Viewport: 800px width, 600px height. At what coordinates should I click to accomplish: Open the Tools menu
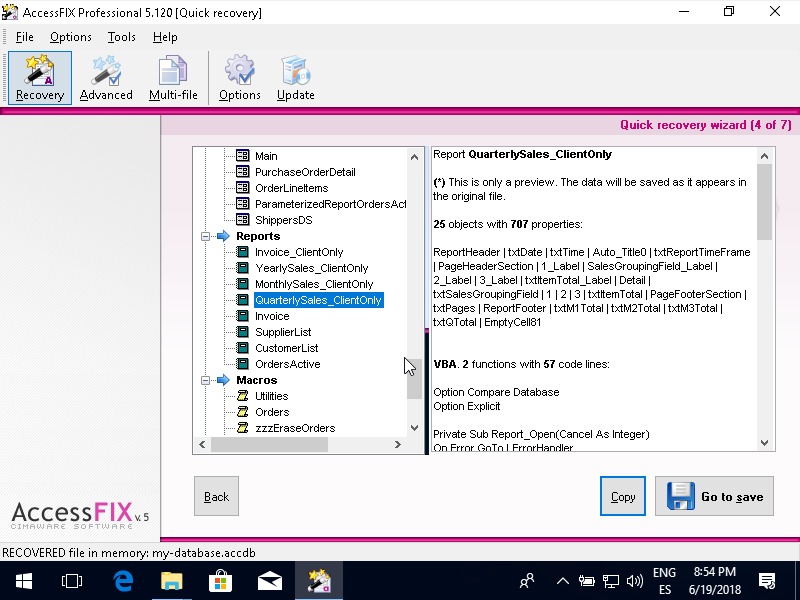click(x=121, y=37)
